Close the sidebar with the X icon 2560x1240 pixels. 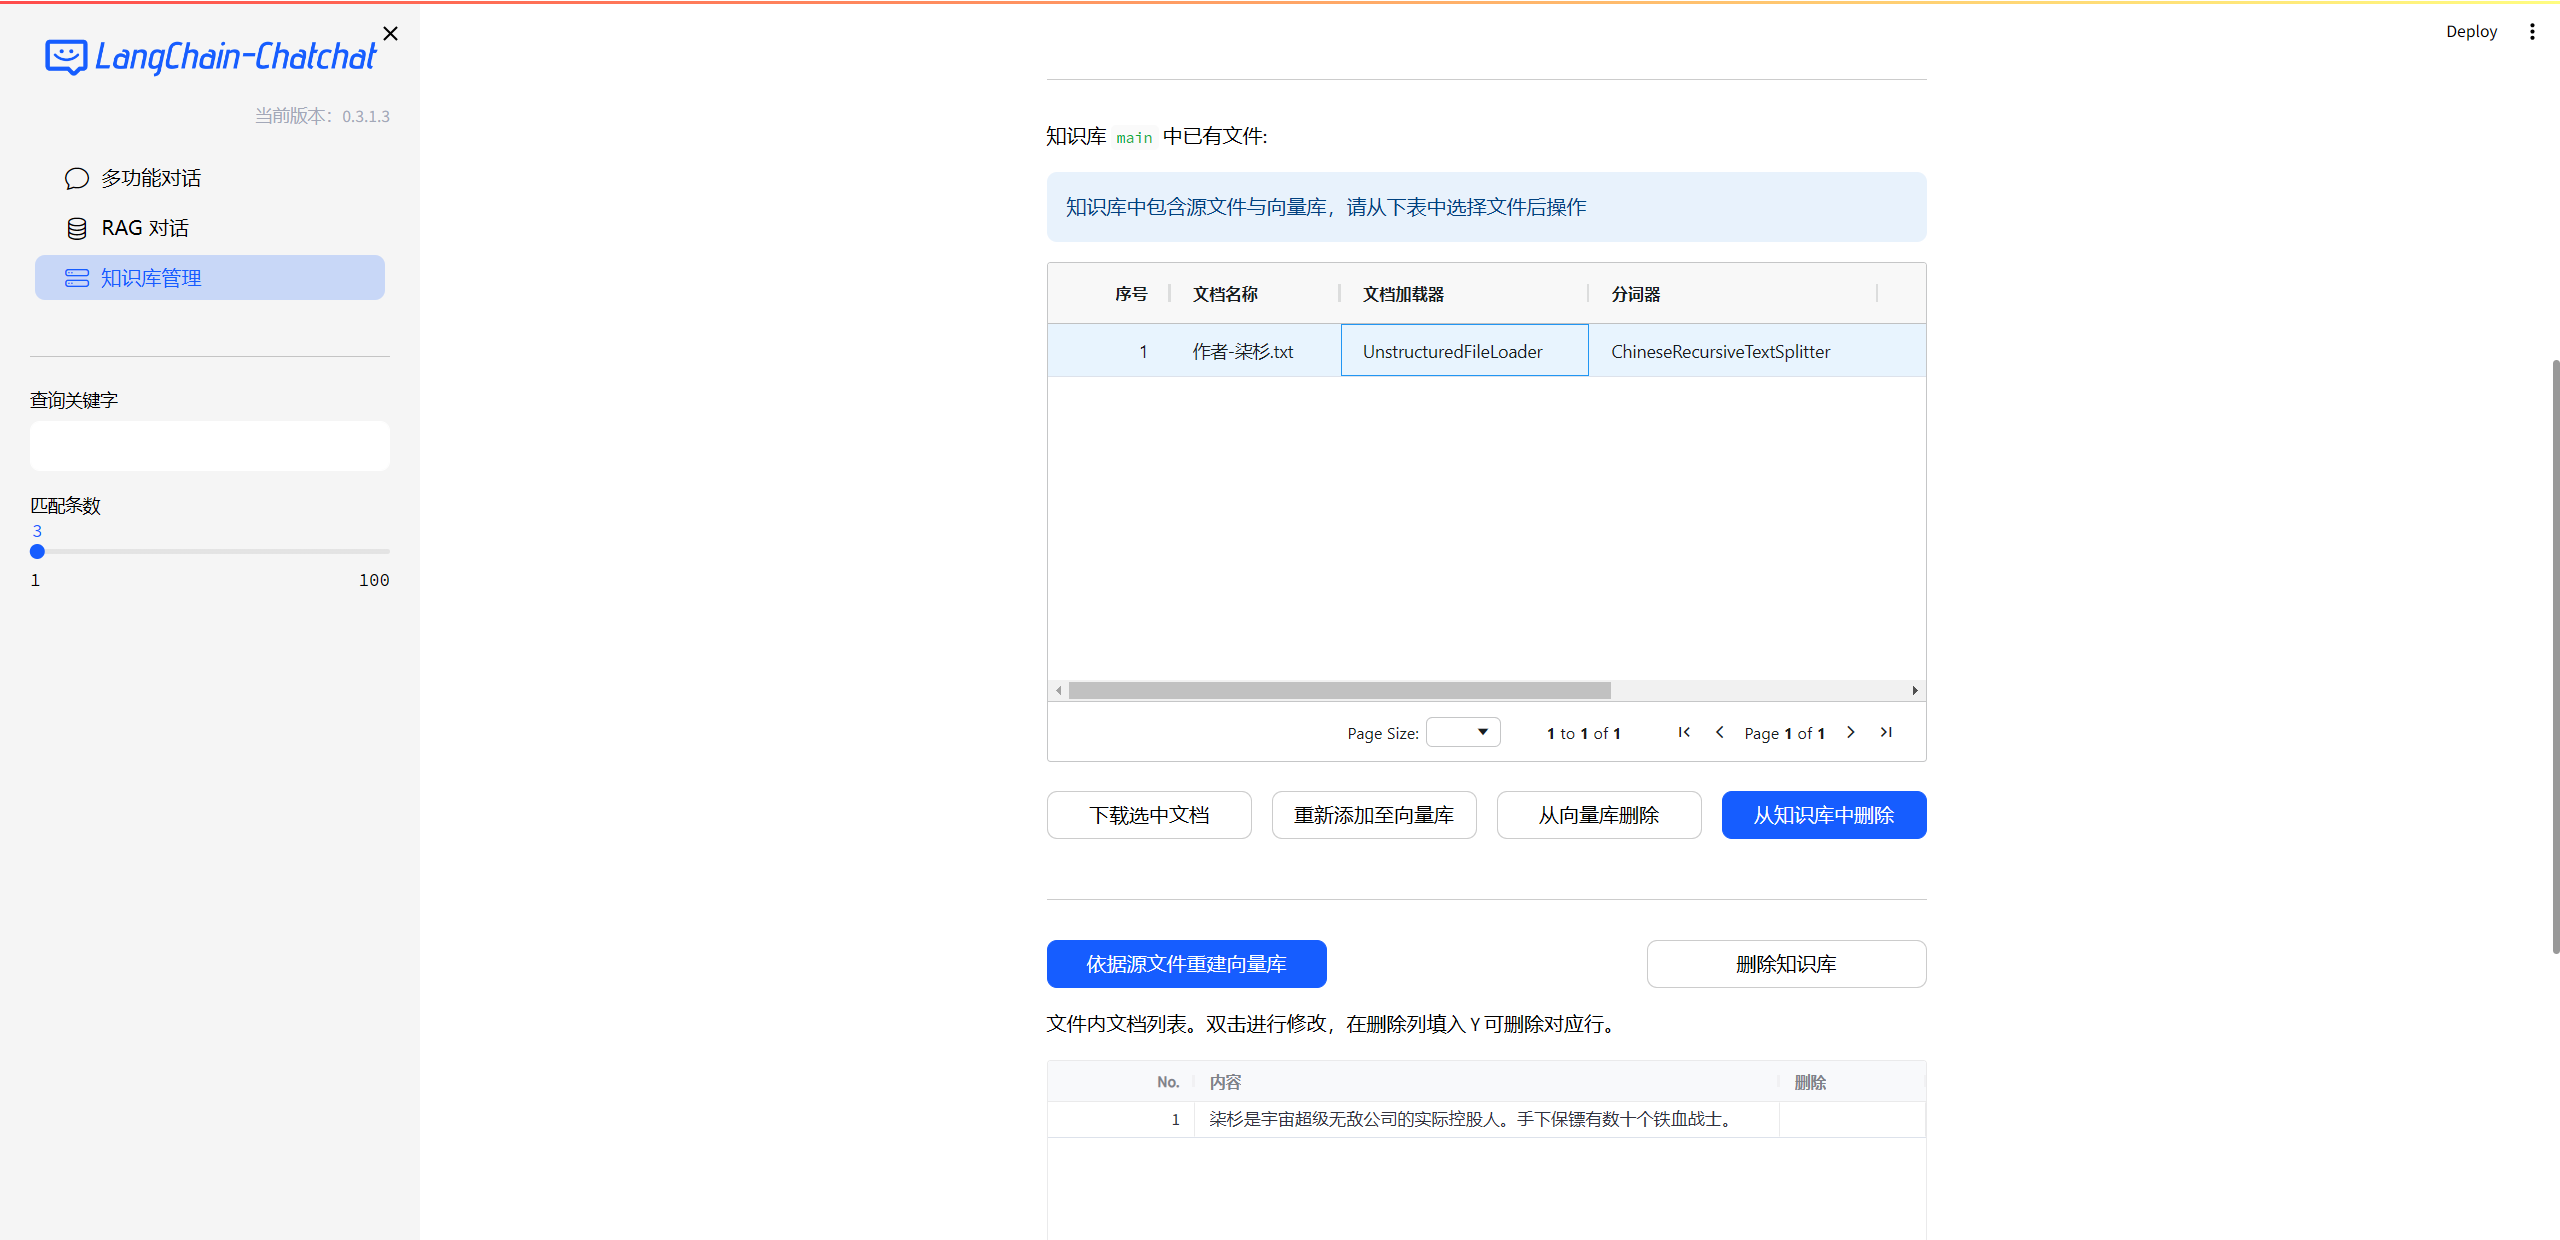(x=391, y=34)
